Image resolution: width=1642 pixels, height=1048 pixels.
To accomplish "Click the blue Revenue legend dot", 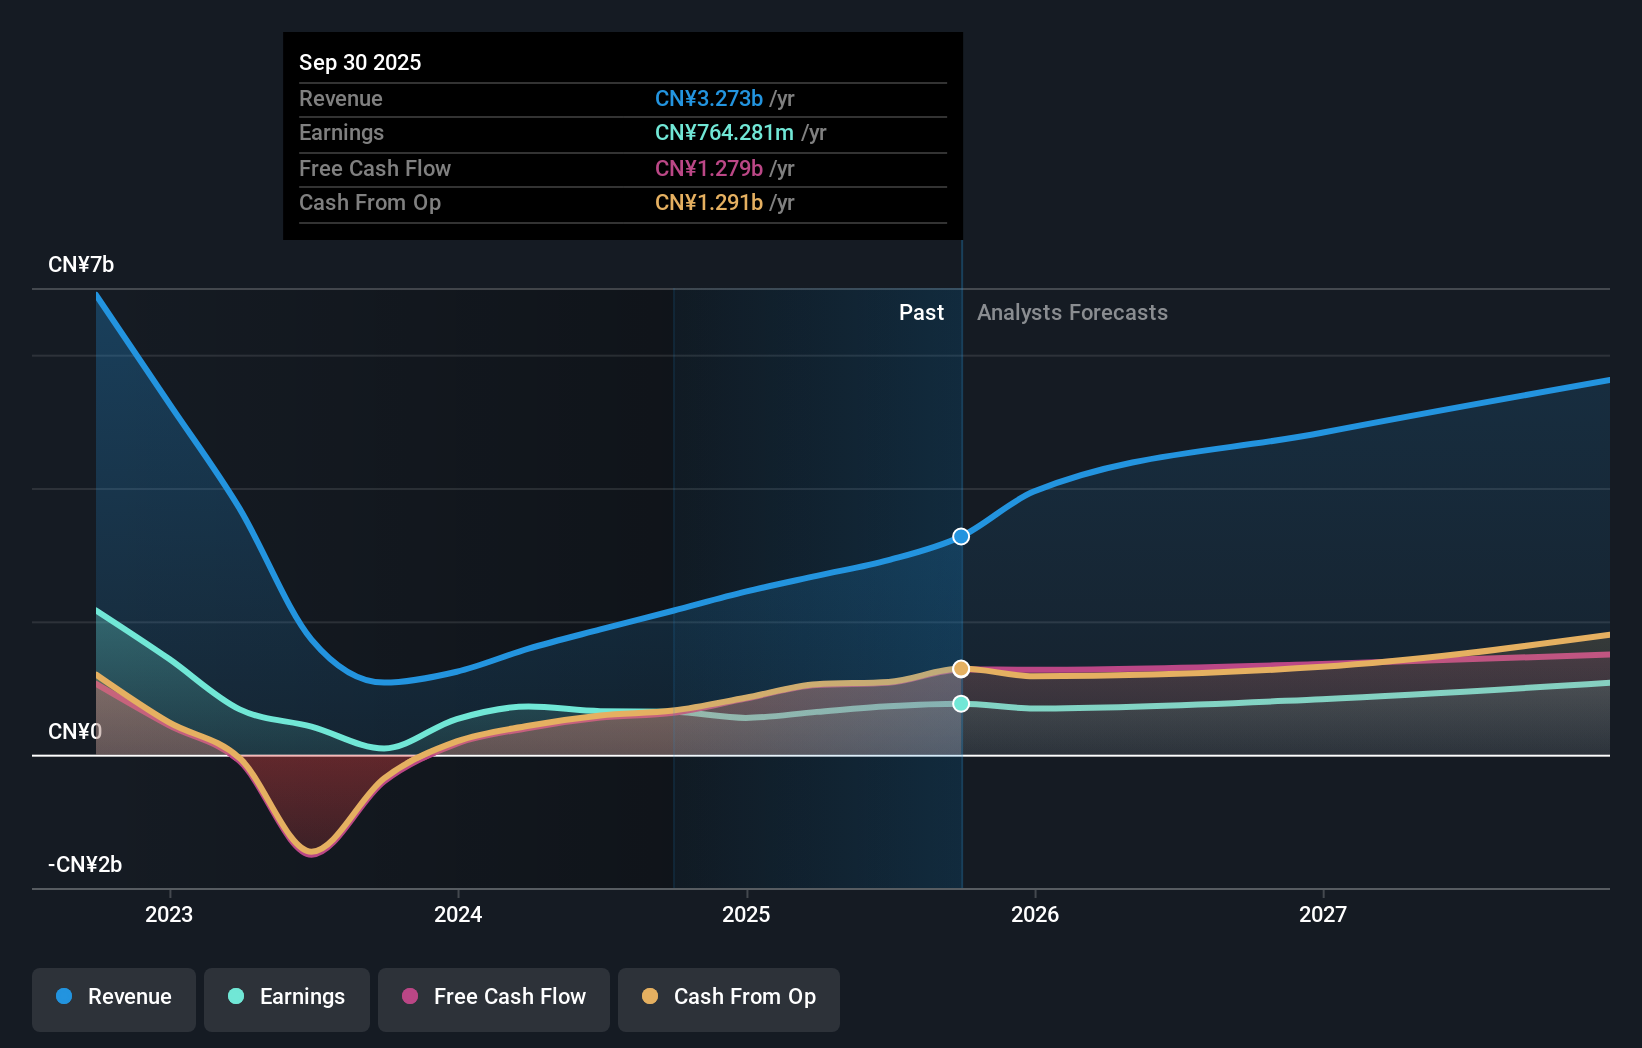I will click(x=64, y=997).
